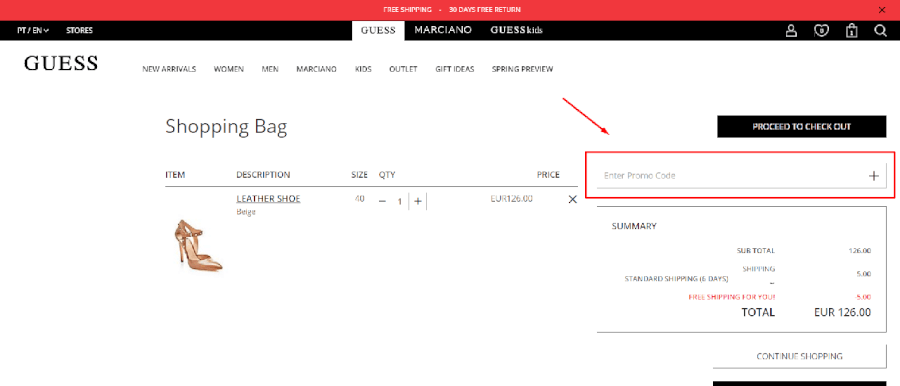This screenshot has height=386, width=900.
Task: Click the EUR126.00 item price
Action: coord(511,199)
